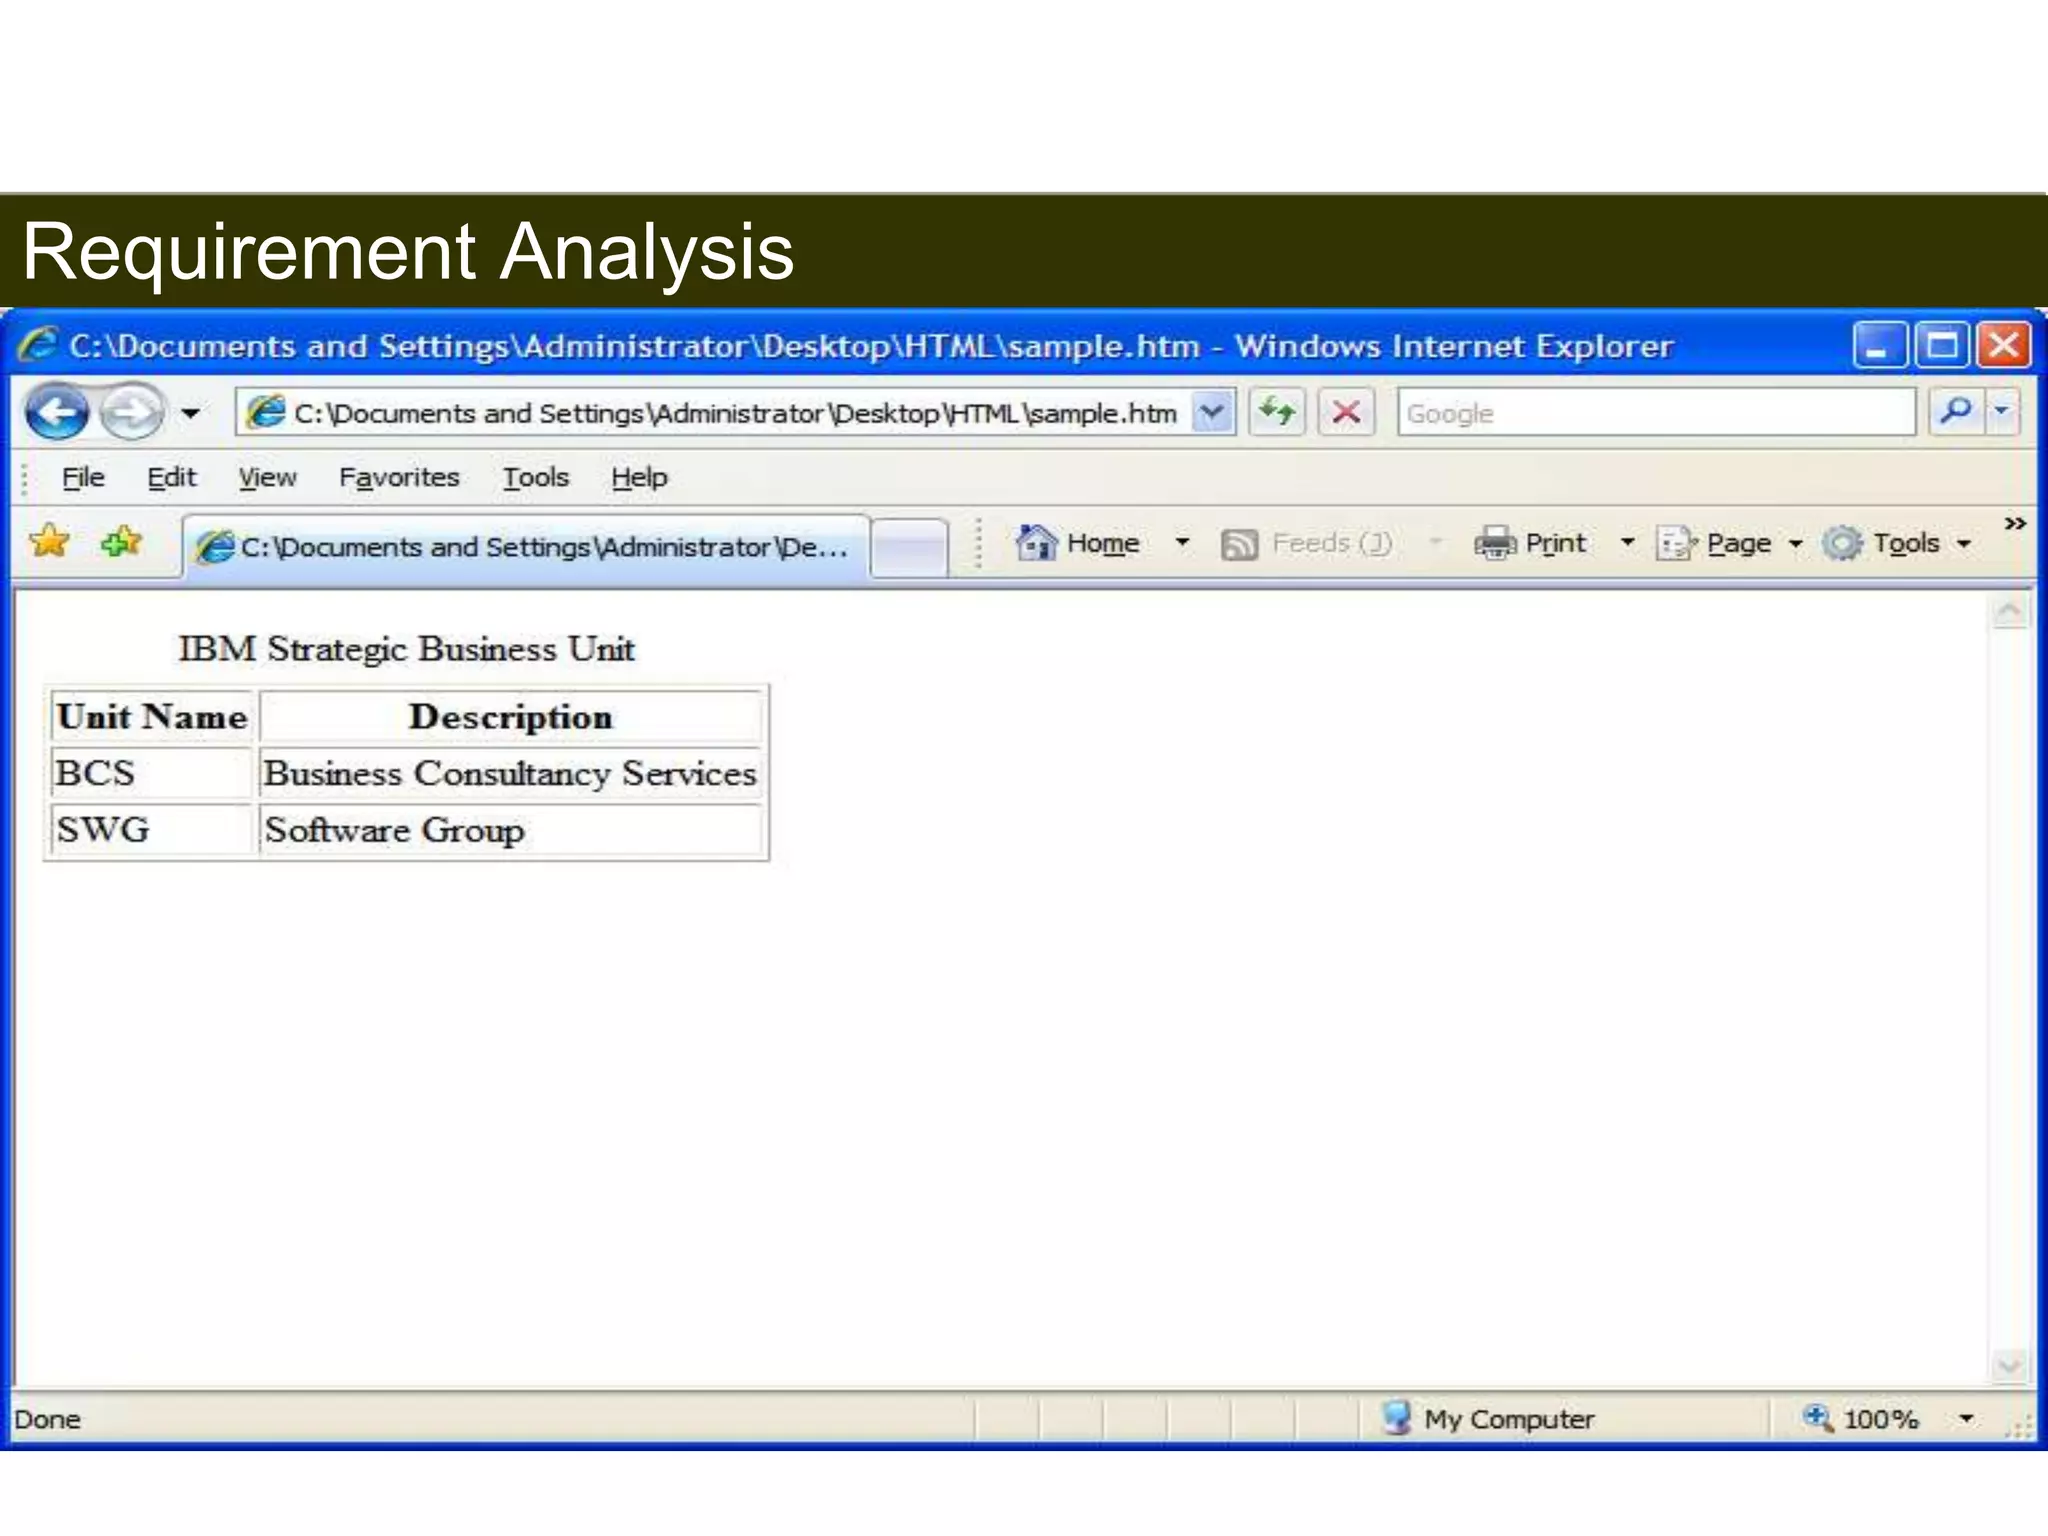
Task: Click the magnifier Search button
Action: pos(1956,412)
